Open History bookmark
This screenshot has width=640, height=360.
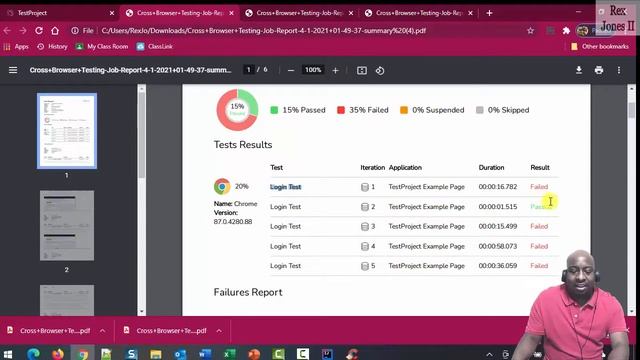[x=52, y=47]
